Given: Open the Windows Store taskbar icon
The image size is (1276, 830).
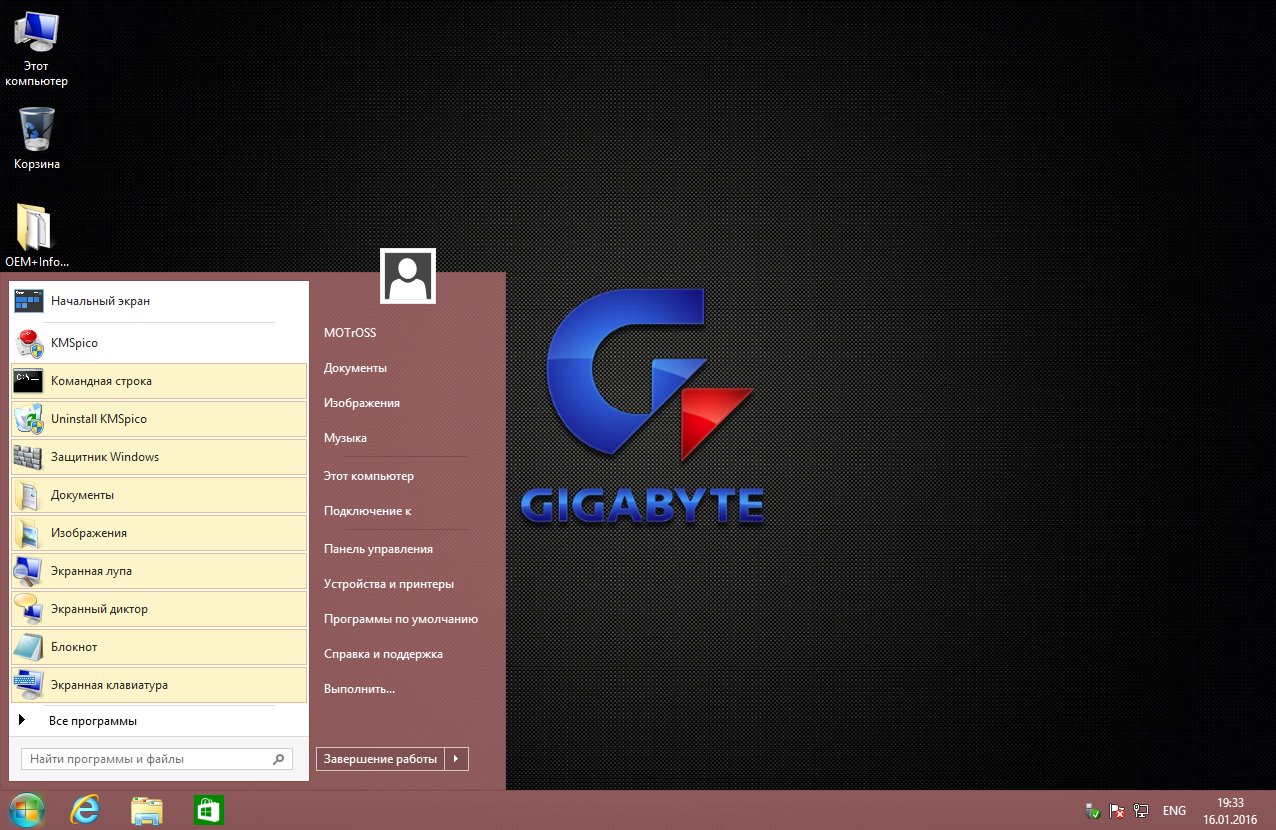Looking at the screenshot, I should pos(208,810).
